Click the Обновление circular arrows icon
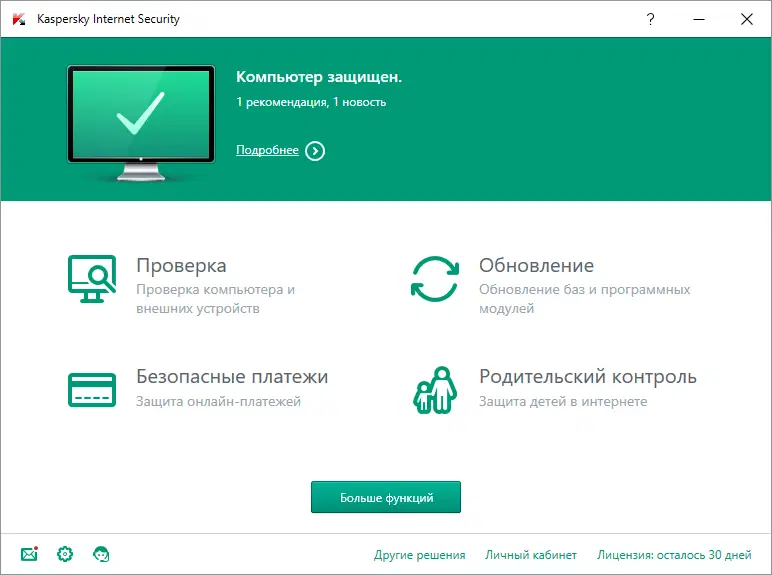Screen dimensions: 772x575 435,279
